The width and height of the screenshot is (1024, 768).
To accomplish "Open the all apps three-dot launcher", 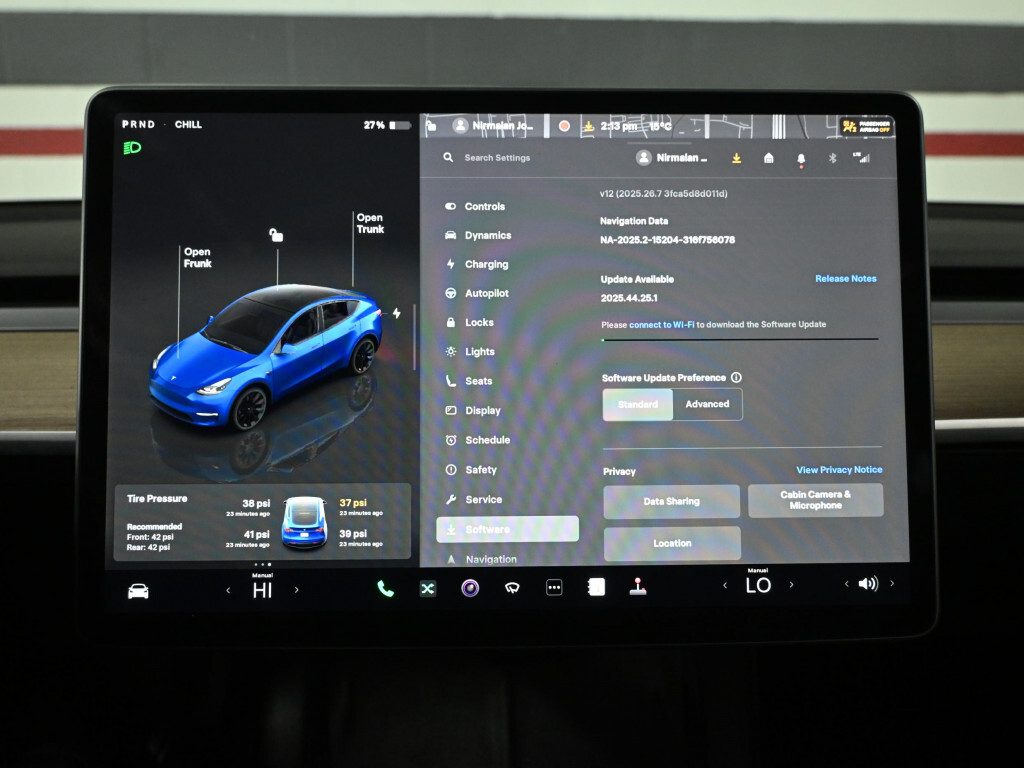I will (554, 588).
